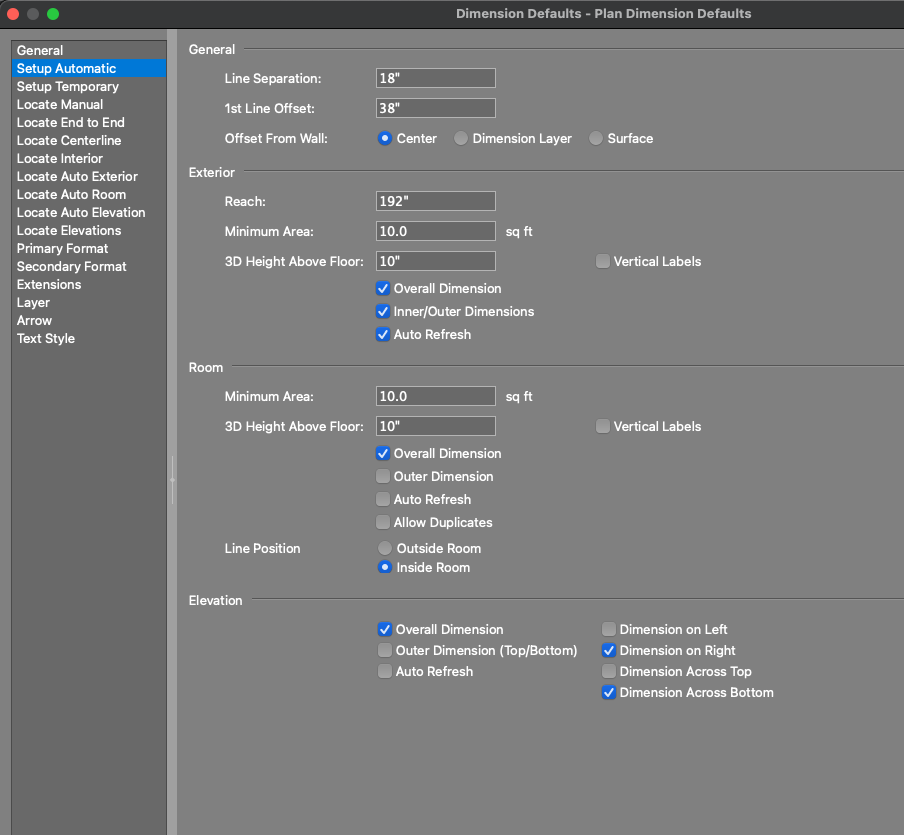The width and height of the screenshot is (904, 835).
Task: Disable Exterior Auto Refresh
Action: [x=383, y=335]
